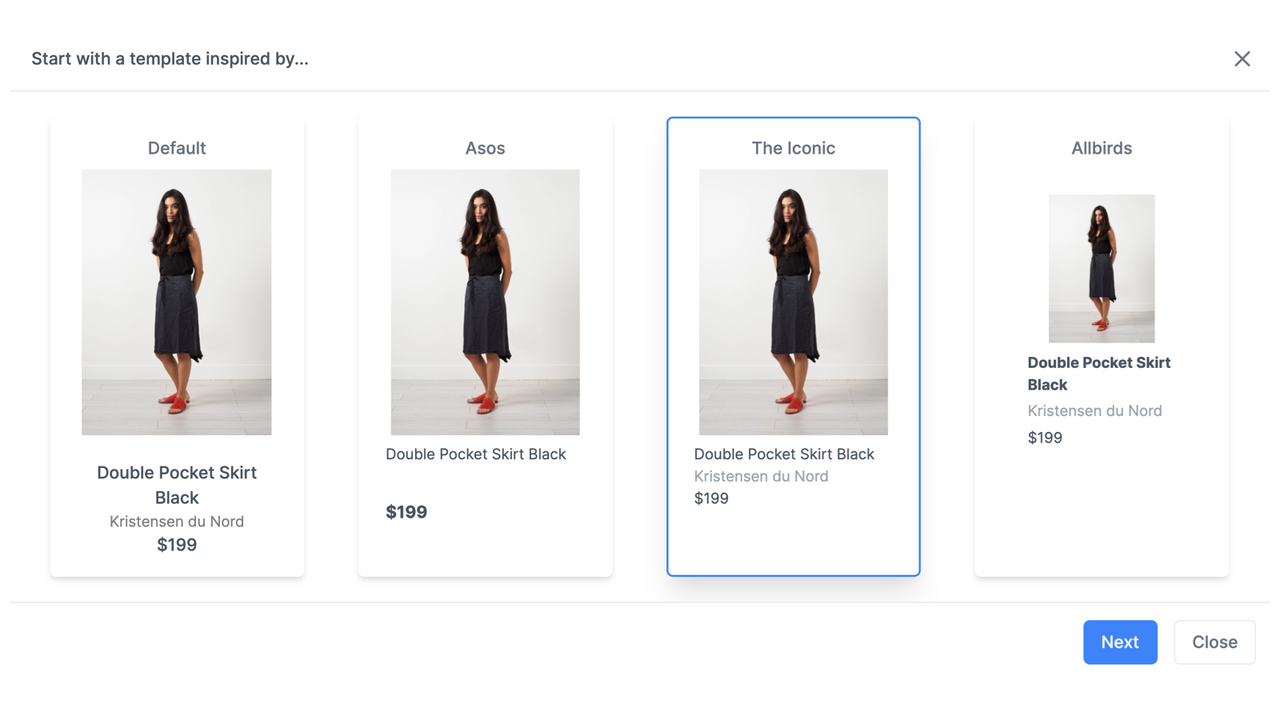
Task: Click the Asos template heading label
Action: [485, 147]
